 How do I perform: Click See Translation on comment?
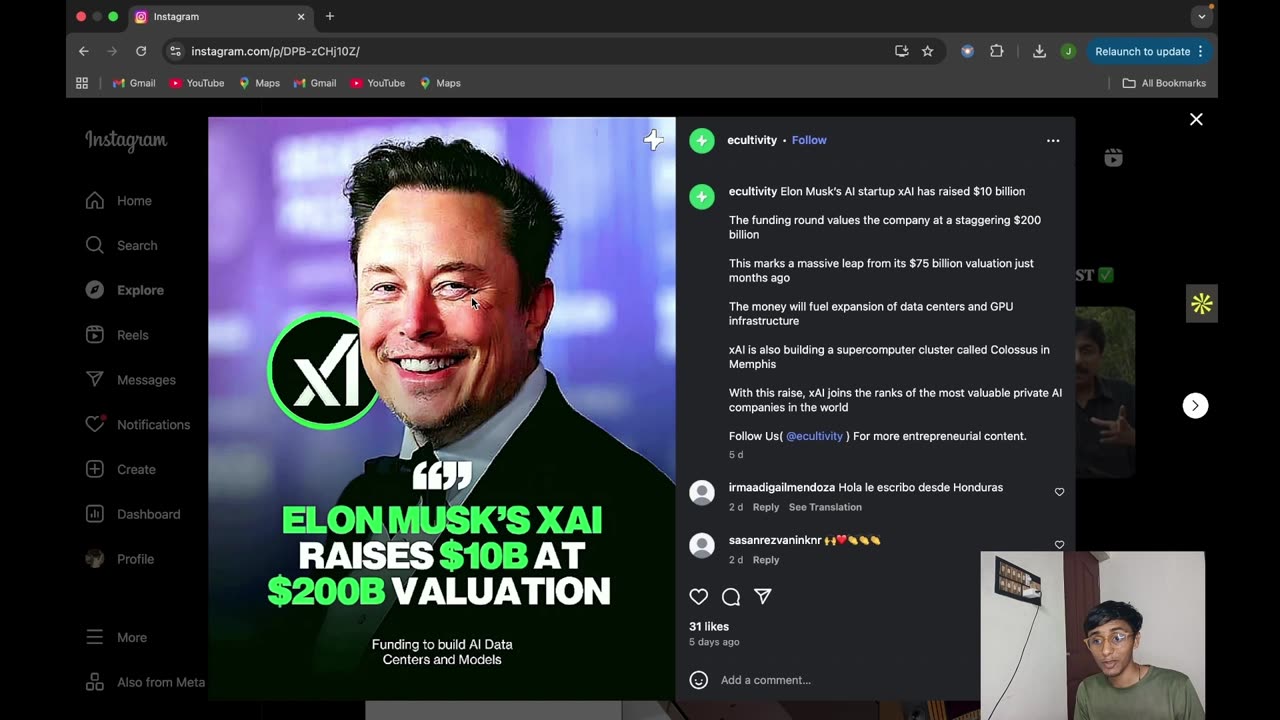tap(825, 507)
